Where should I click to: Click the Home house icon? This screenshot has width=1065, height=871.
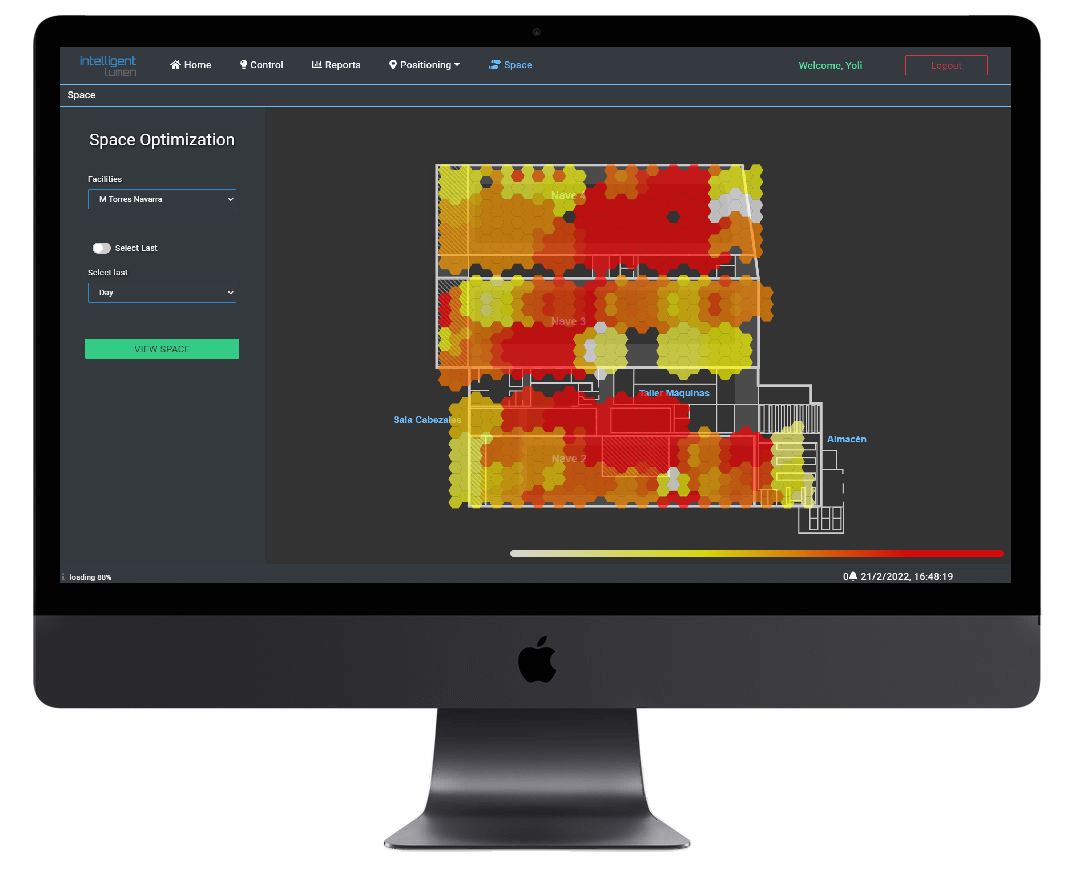coord(175,65)
